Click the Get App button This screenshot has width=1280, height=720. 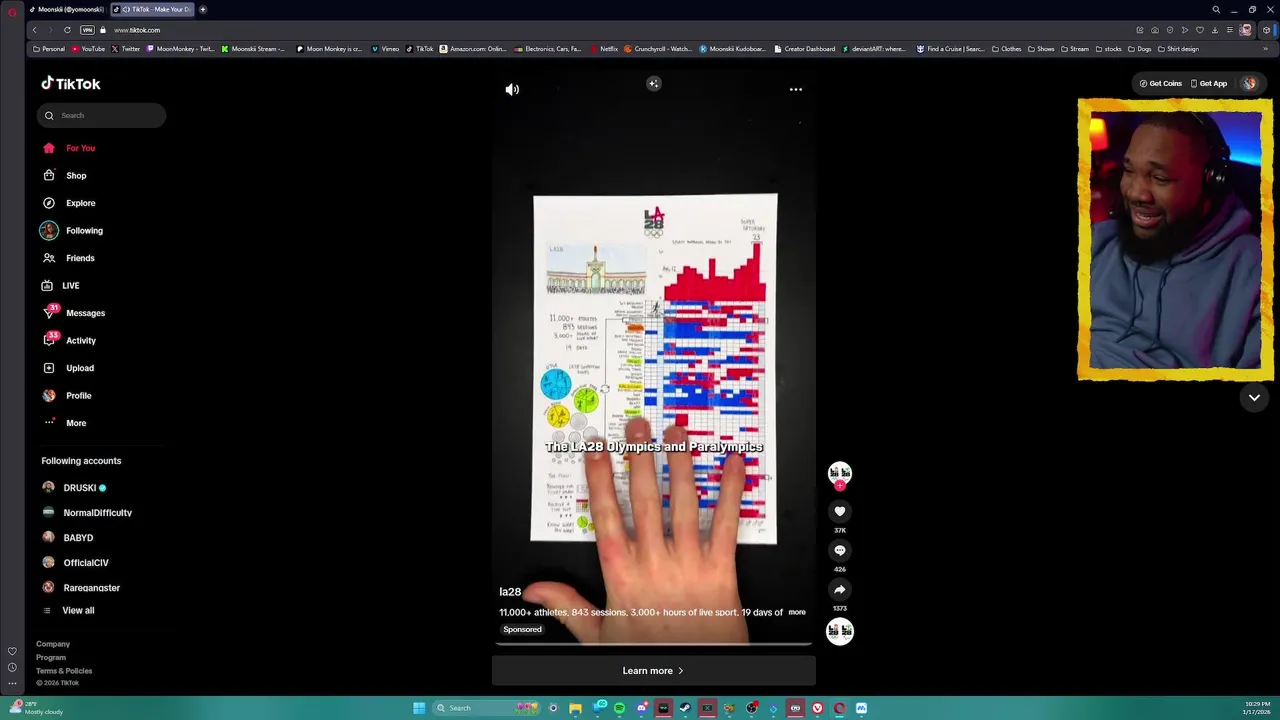pos(1209,84)
